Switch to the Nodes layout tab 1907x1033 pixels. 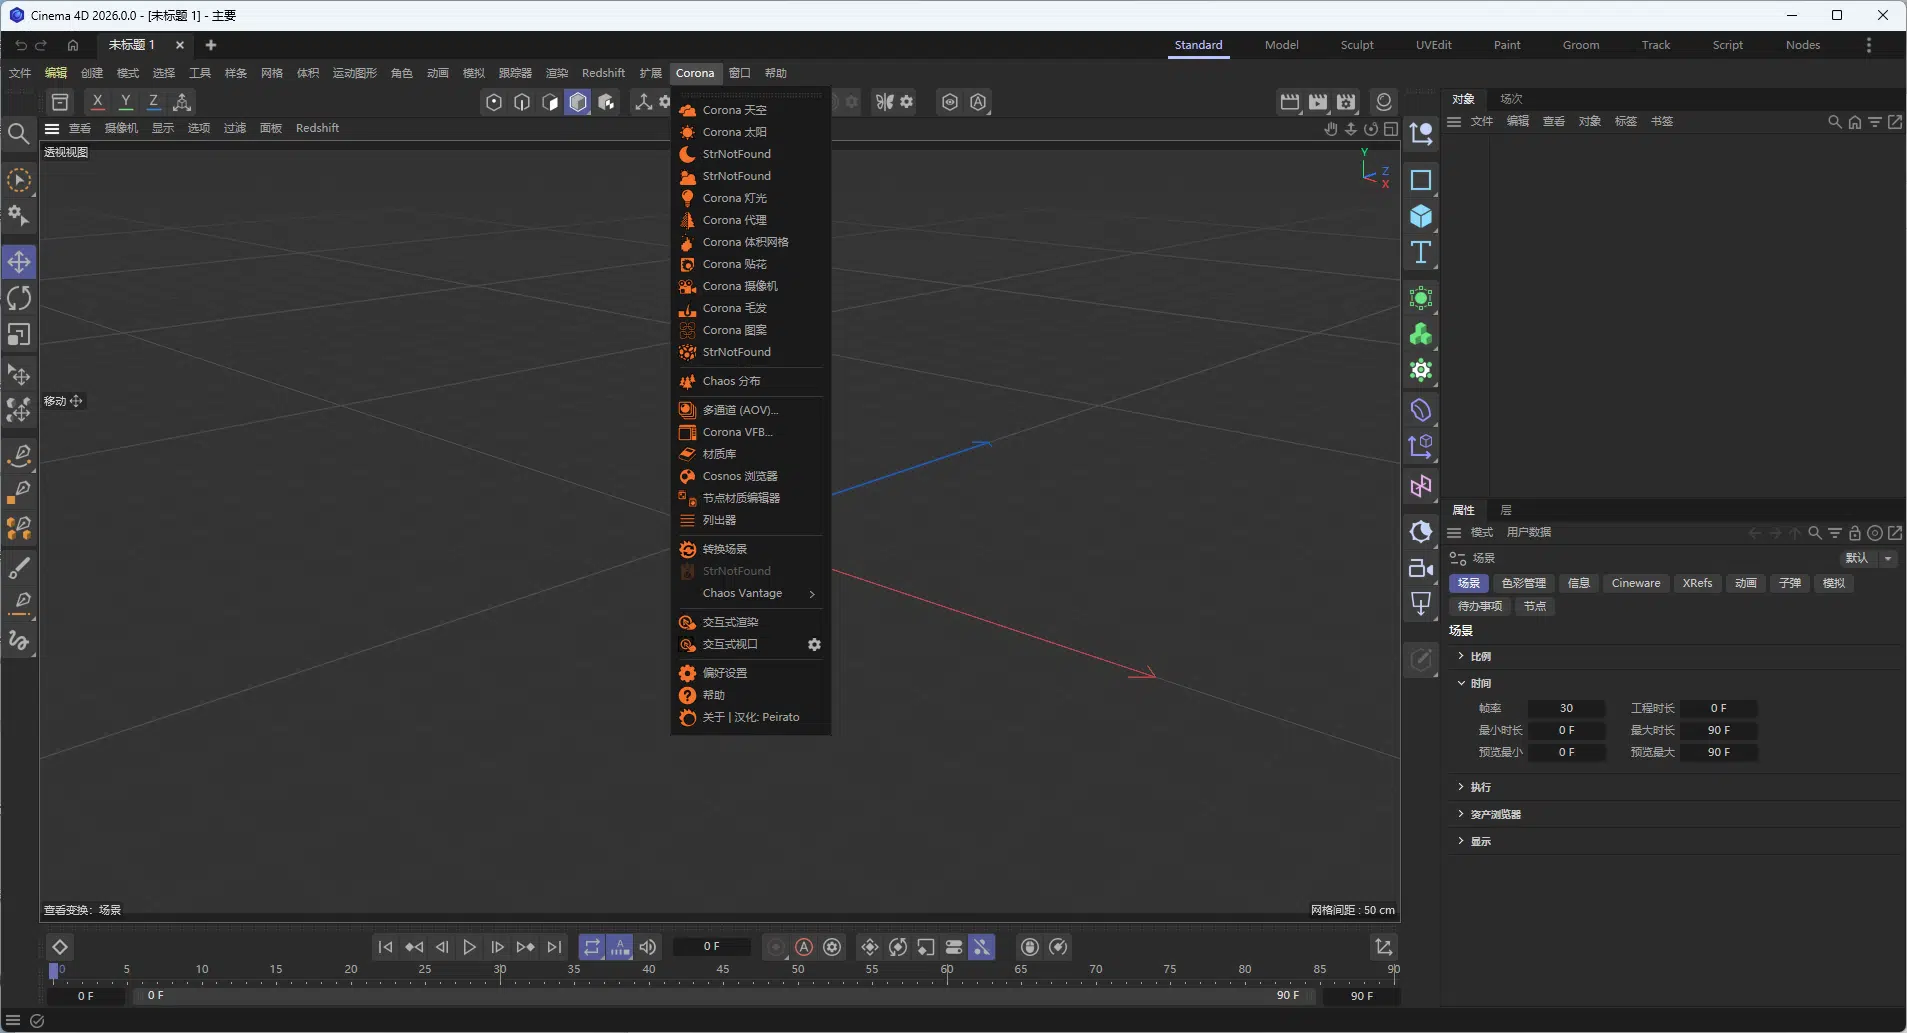pyautogui.click(x=1802, y=45)
